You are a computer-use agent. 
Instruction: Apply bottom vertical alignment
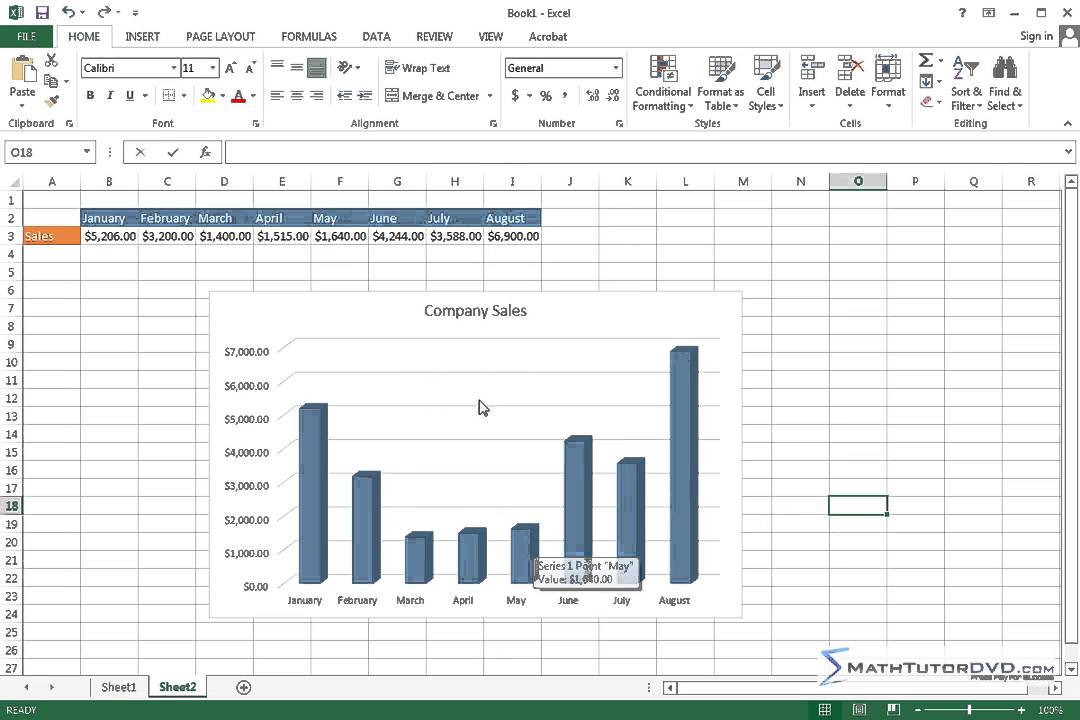point(317,67)
